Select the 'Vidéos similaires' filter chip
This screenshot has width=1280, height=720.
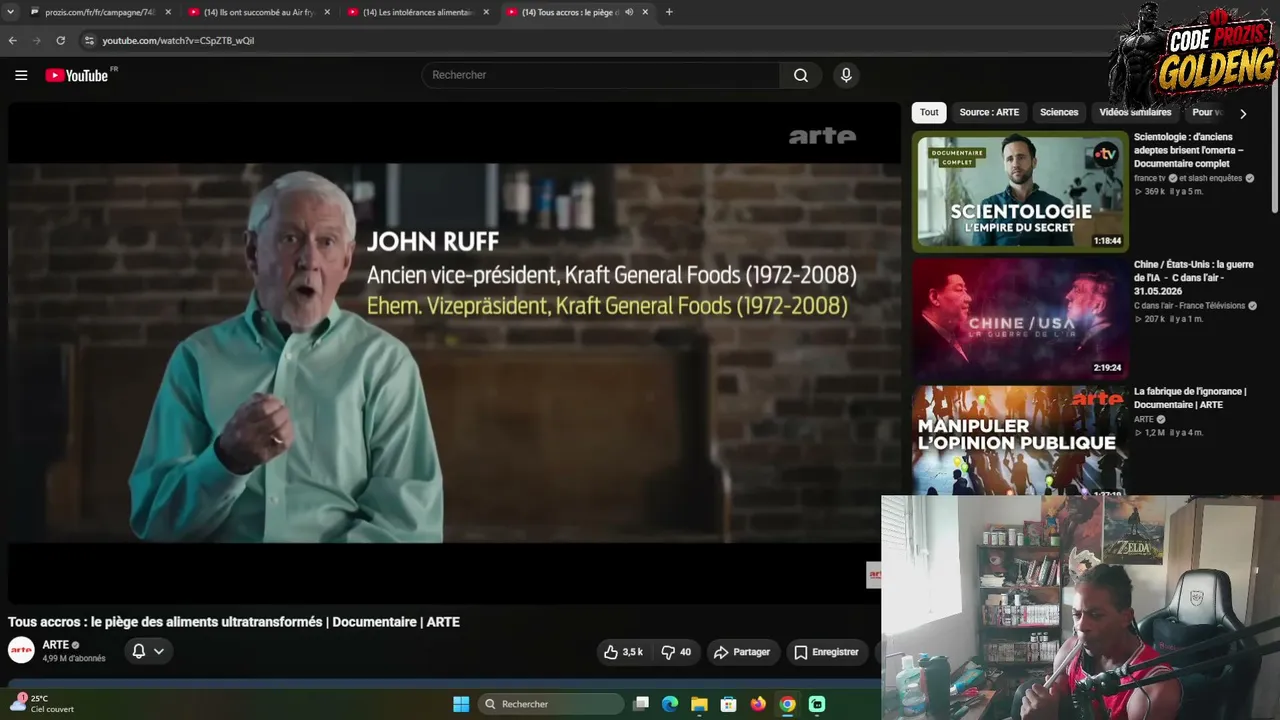(1135, 112)
